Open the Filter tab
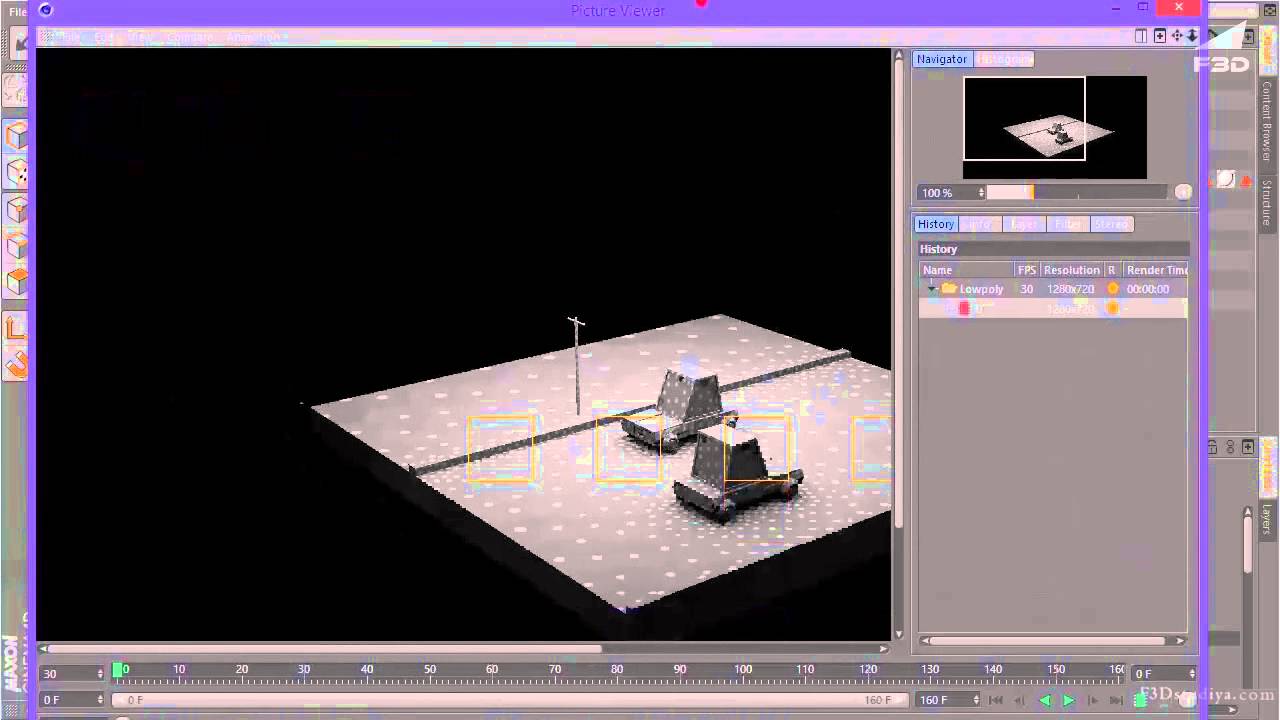This screenshot has width=1280, height=720. coord(1068,224)
